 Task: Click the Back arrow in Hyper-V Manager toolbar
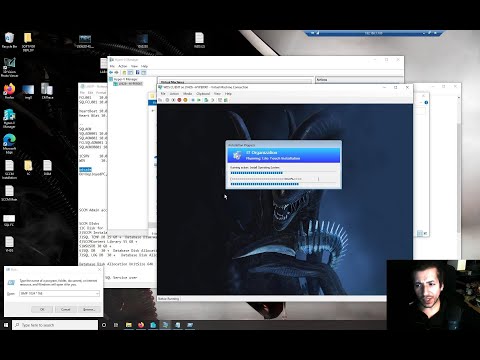111,72
